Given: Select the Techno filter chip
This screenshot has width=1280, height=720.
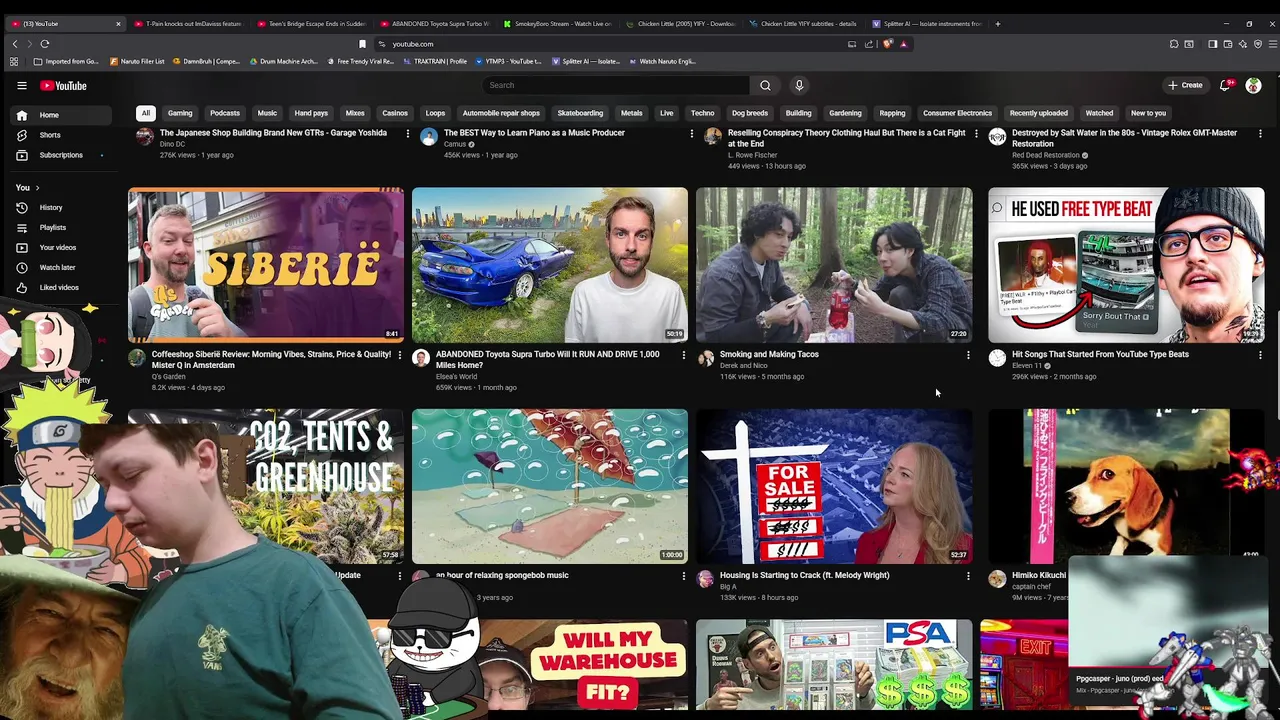Looking at the screenshot, I should pos(702,113).
